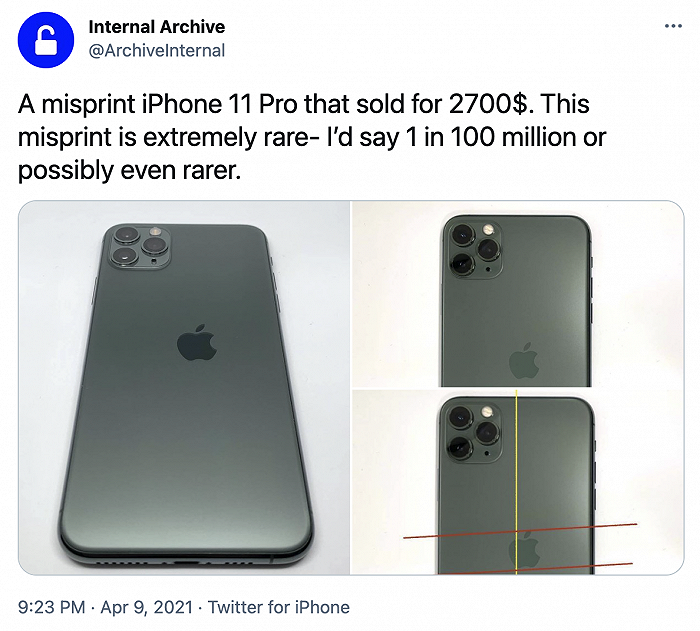Open the Twitter for iPhone source link
This screenshot has height=631, width=700.
click(279, 607)
